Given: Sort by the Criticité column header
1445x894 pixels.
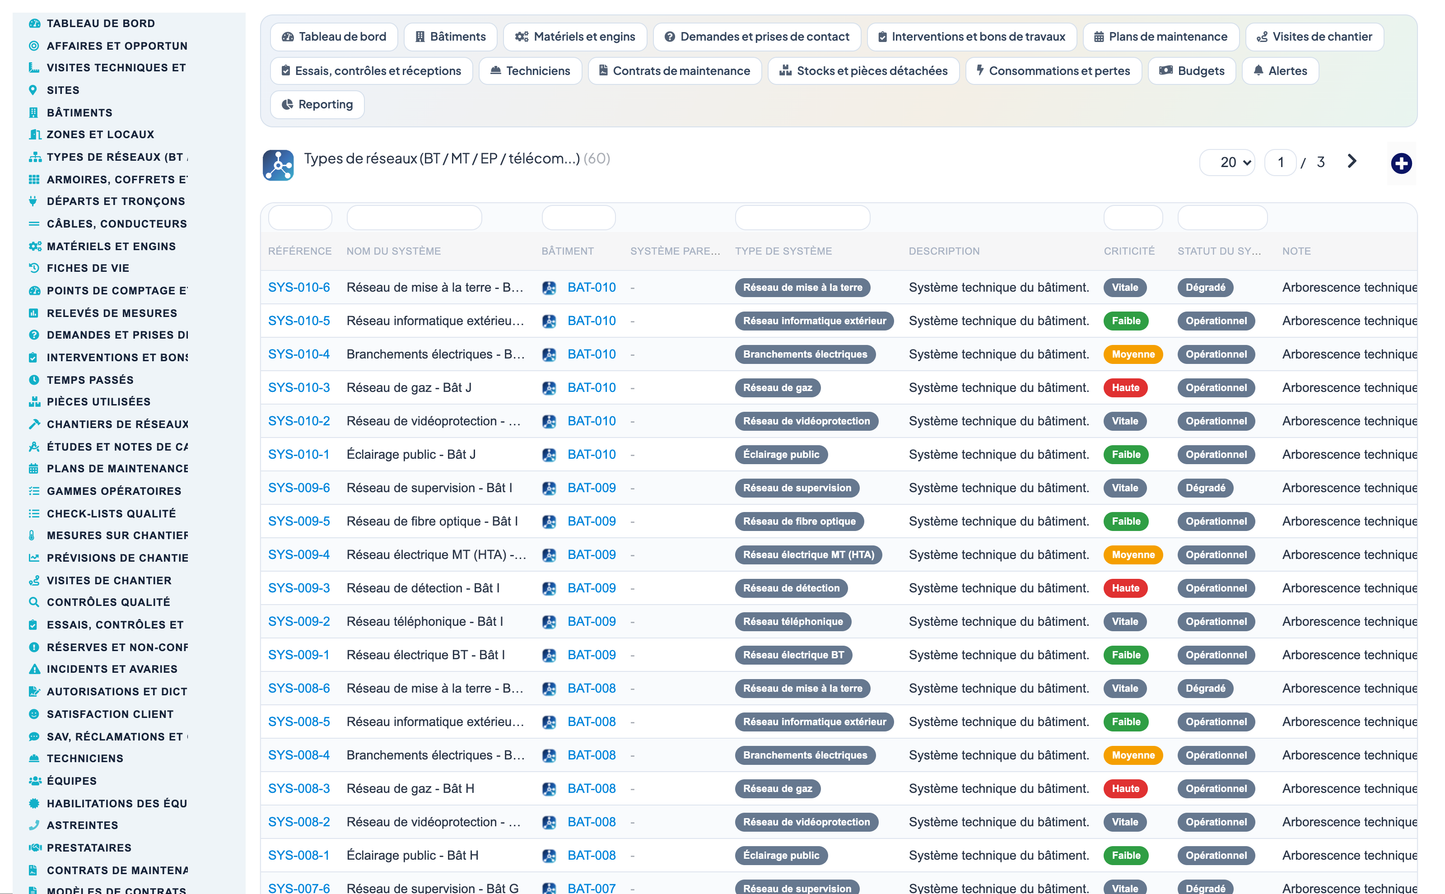Looking at the screenshot, I should pos(1129,251).
